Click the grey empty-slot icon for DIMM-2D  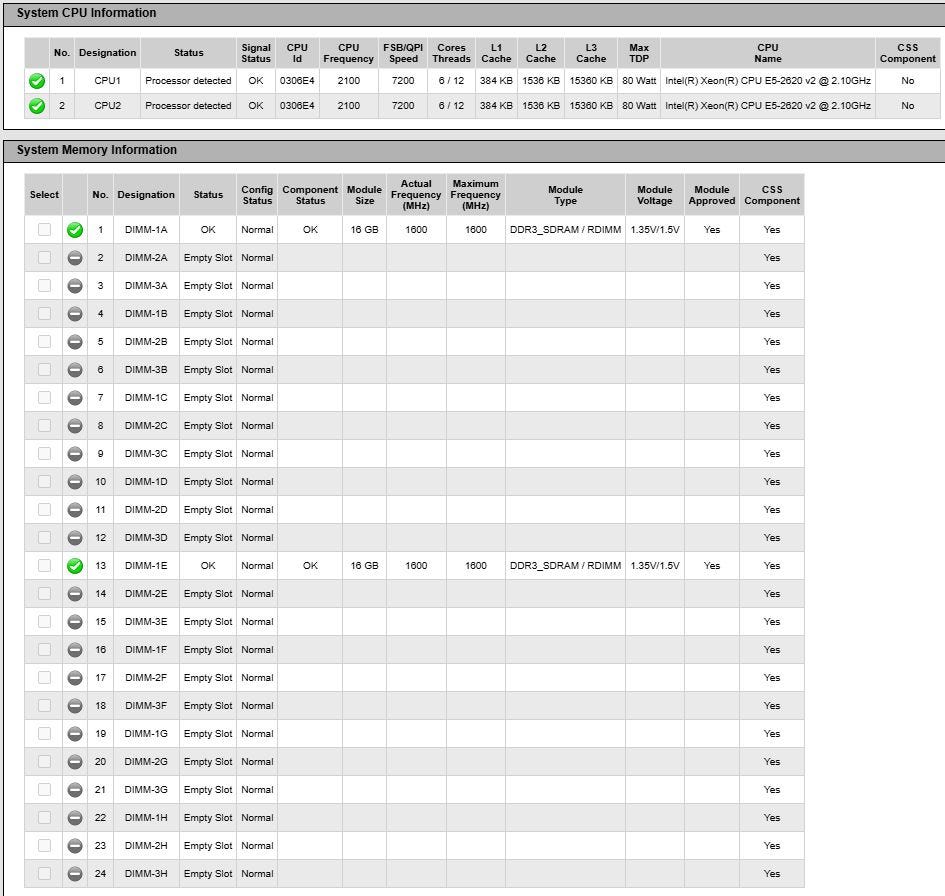point(75,510)
